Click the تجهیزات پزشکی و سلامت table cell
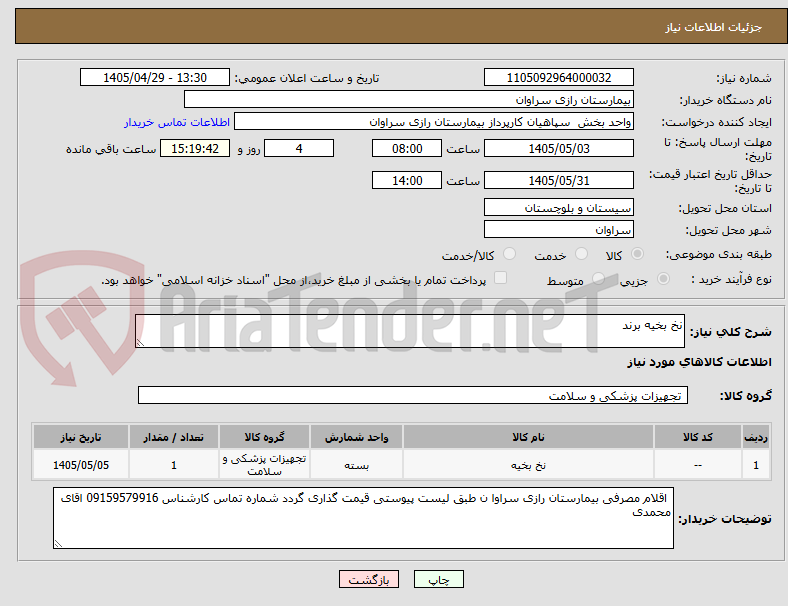This screenshot has width=788, height=606. click(x=264, y=465)
